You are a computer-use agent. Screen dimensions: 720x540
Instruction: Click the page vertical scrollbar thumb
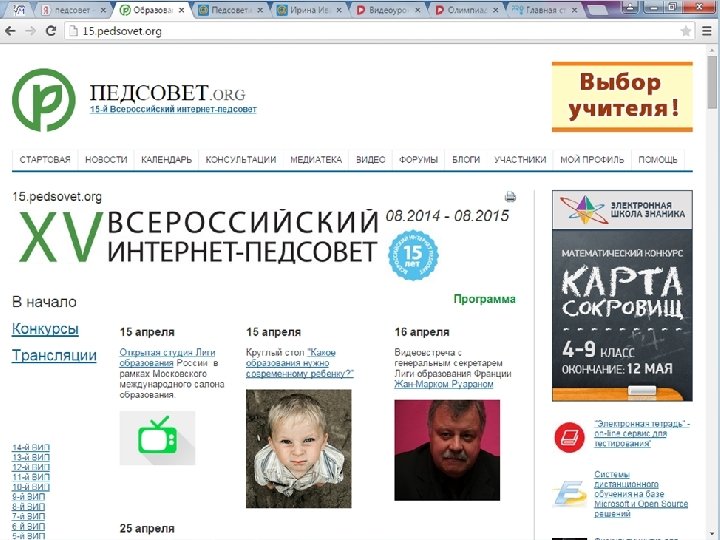[x=712, y=83]
